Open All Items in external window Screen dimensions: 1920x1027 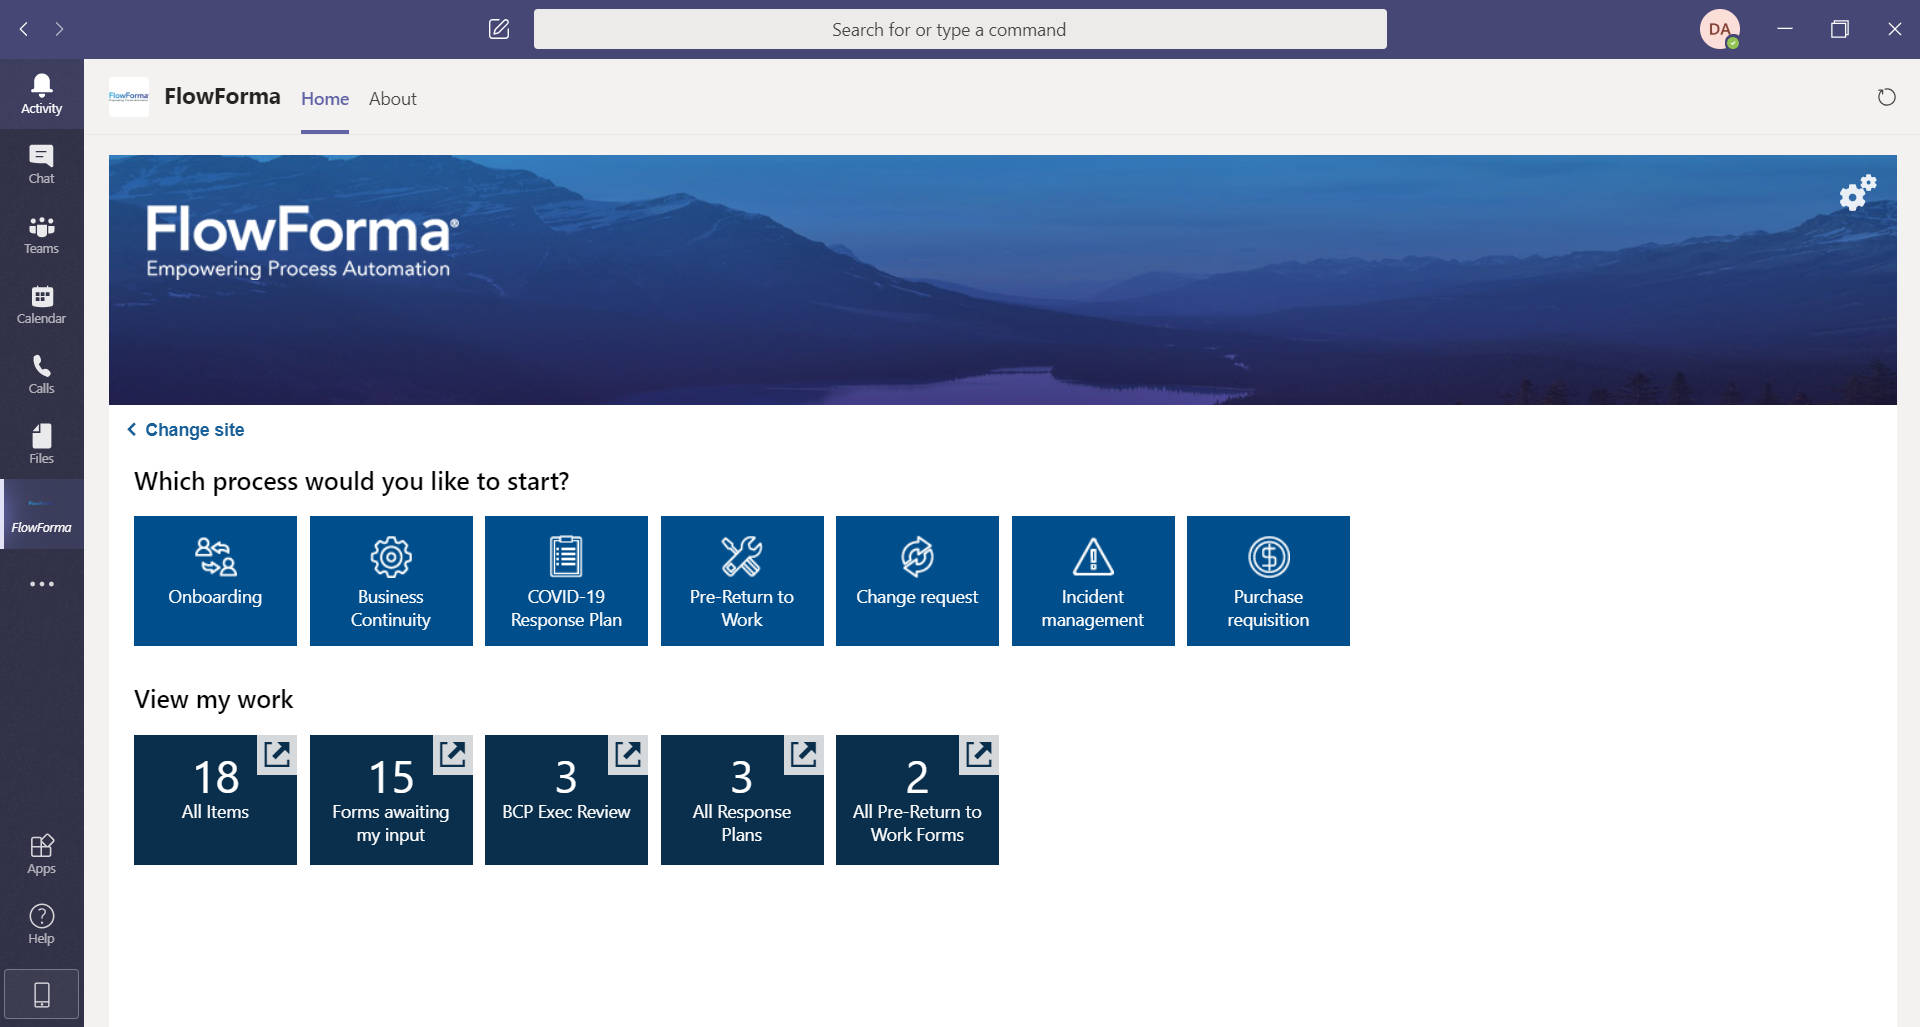(x=277, y=756)
